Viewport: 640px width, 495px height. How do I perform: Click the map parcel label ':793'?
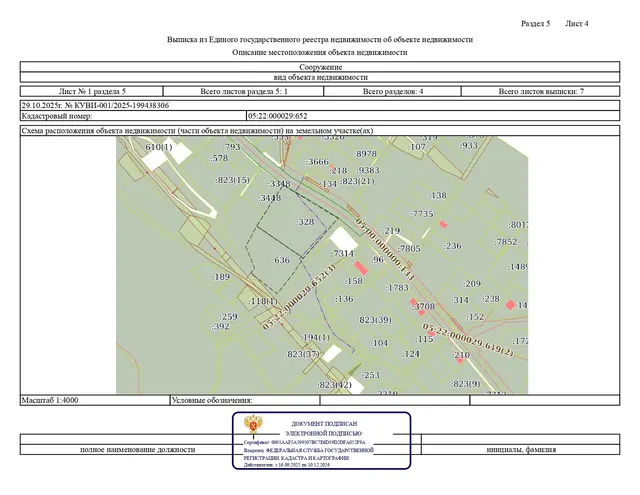click(x=232, y=147)
